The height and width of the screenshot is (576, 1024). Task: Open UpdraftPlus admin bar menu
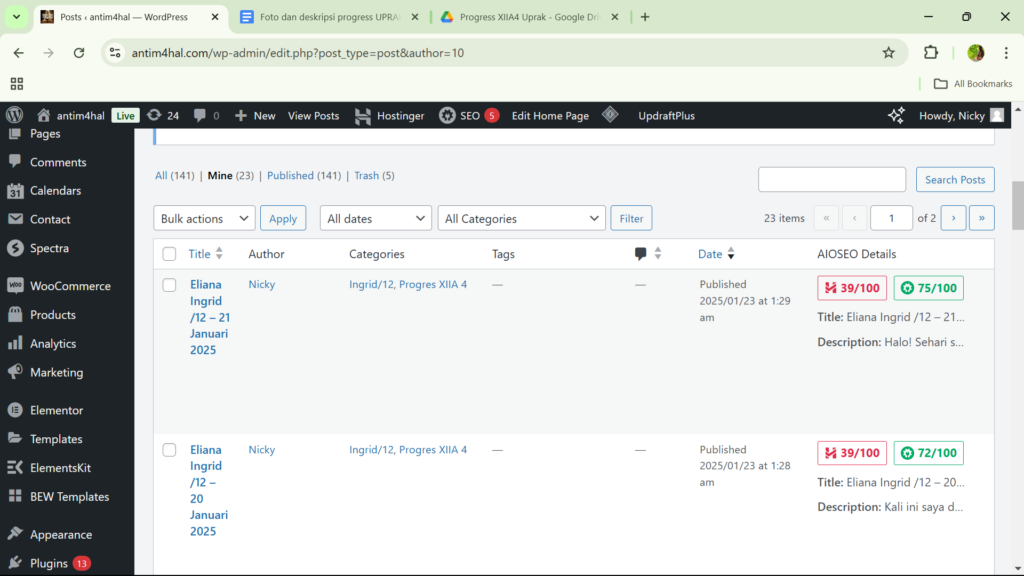[666, 116]
